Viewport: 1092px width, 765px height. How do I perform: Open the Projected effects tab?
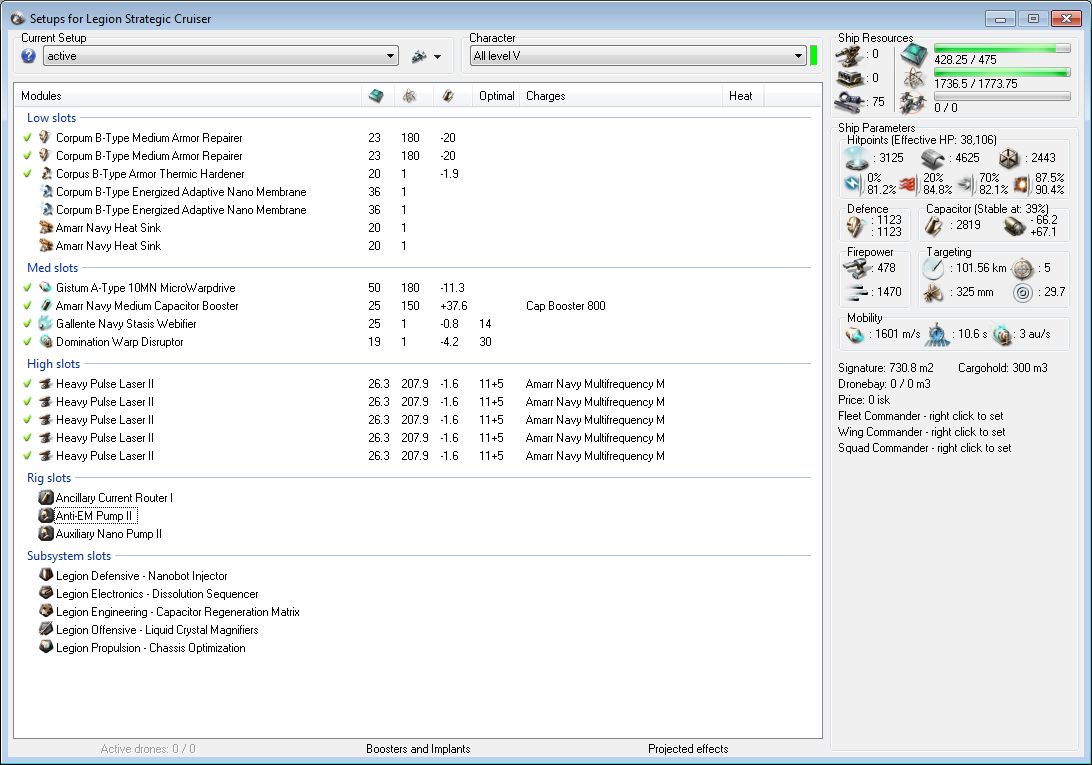[688, 749]
